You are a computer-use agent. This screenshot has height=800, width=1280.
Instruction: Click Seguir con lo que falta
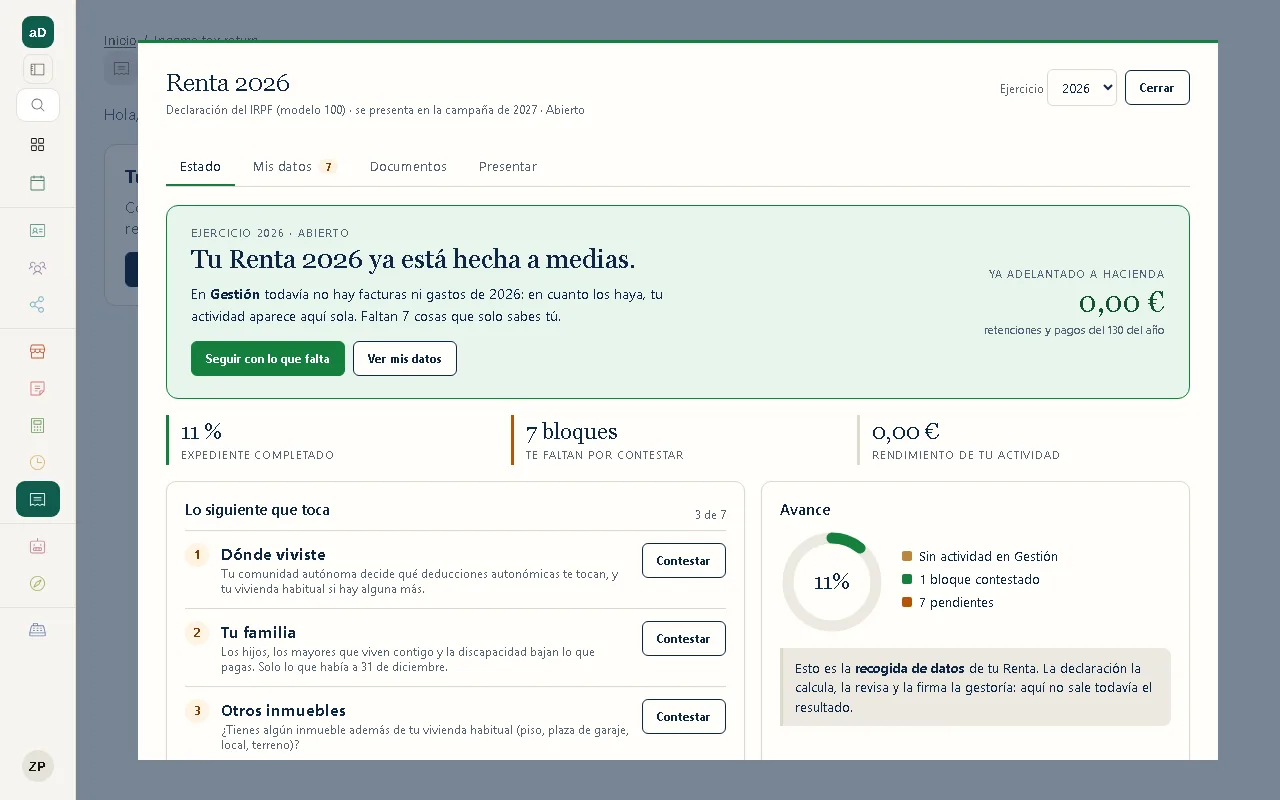point(268,359)
